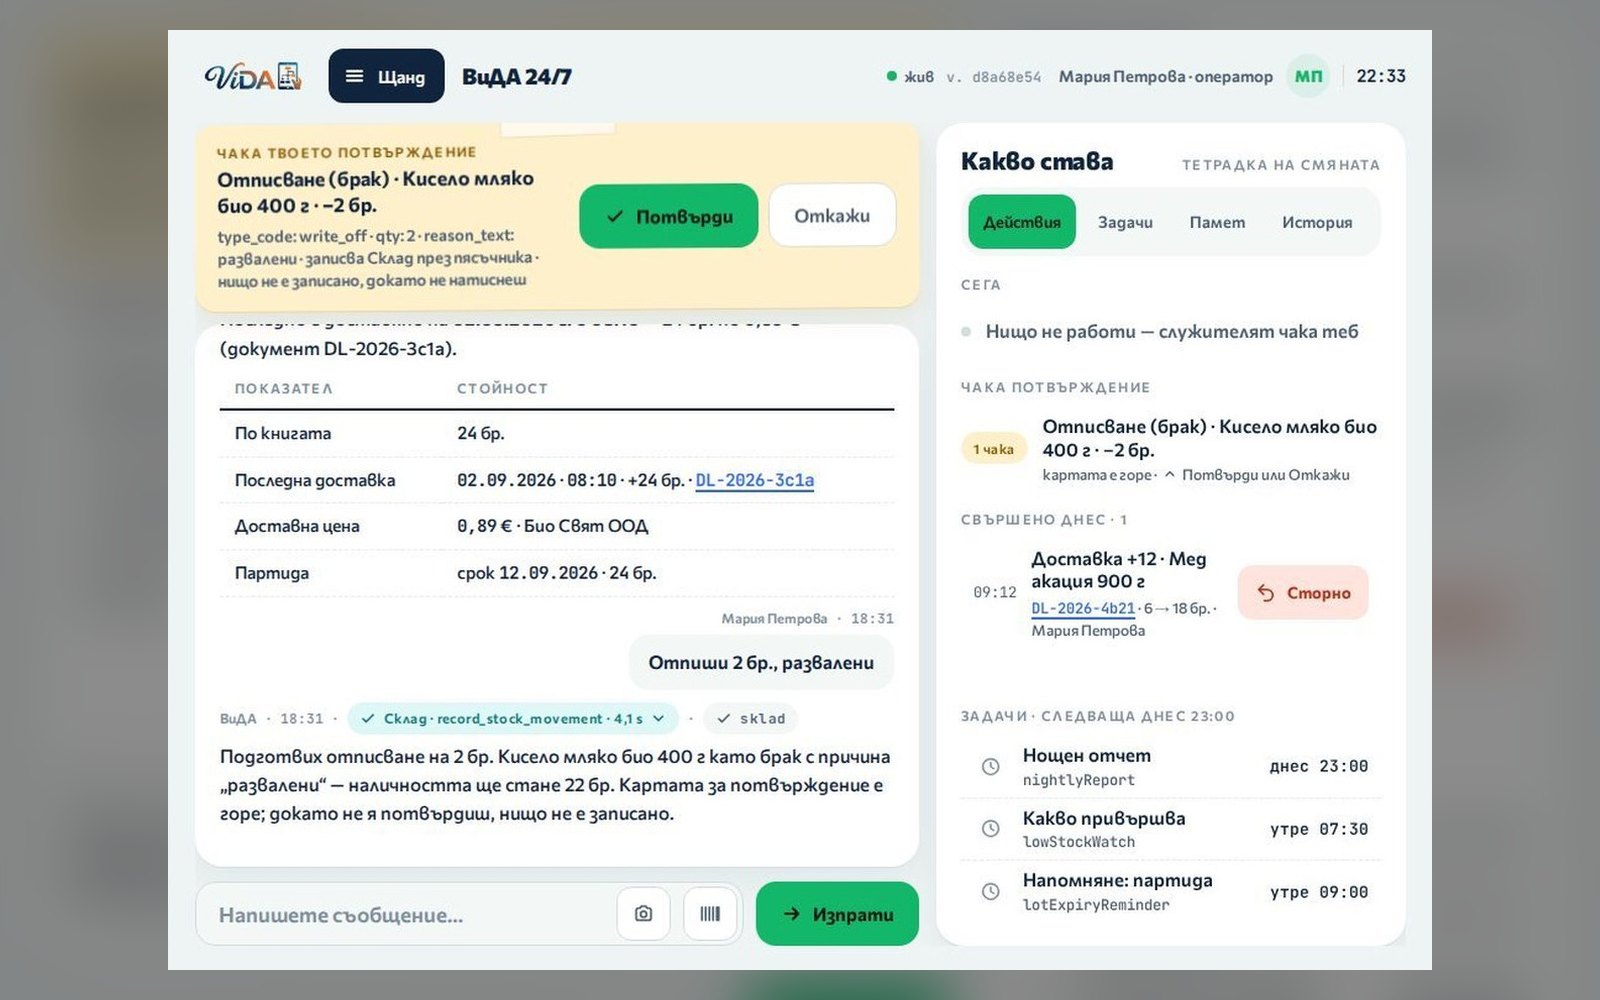
Task: Click the clock icon beside Нощен отчет
Action: (990, 767)
